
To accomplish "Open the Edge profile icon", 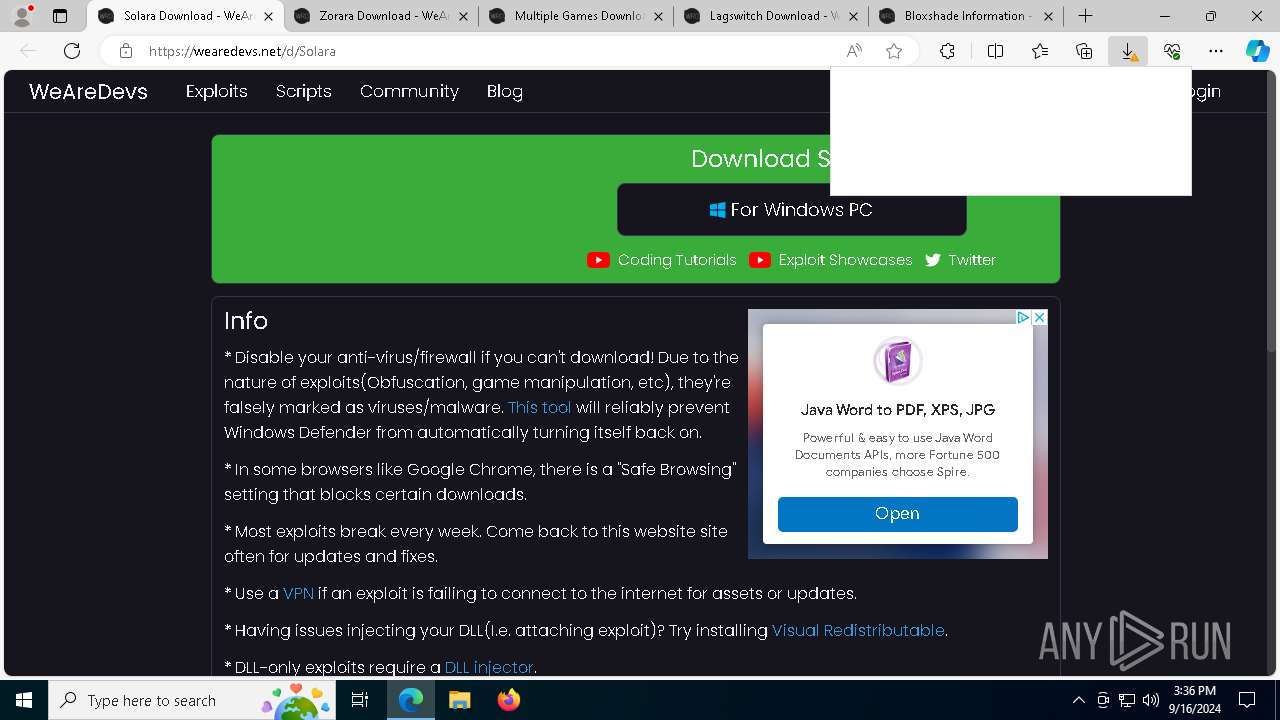I will coord(22,16).
